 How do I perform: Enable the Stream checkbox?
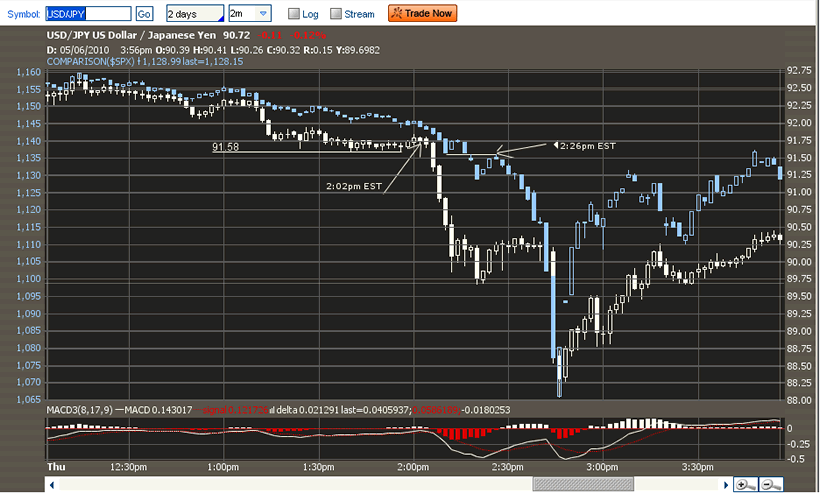coord(336,14)
